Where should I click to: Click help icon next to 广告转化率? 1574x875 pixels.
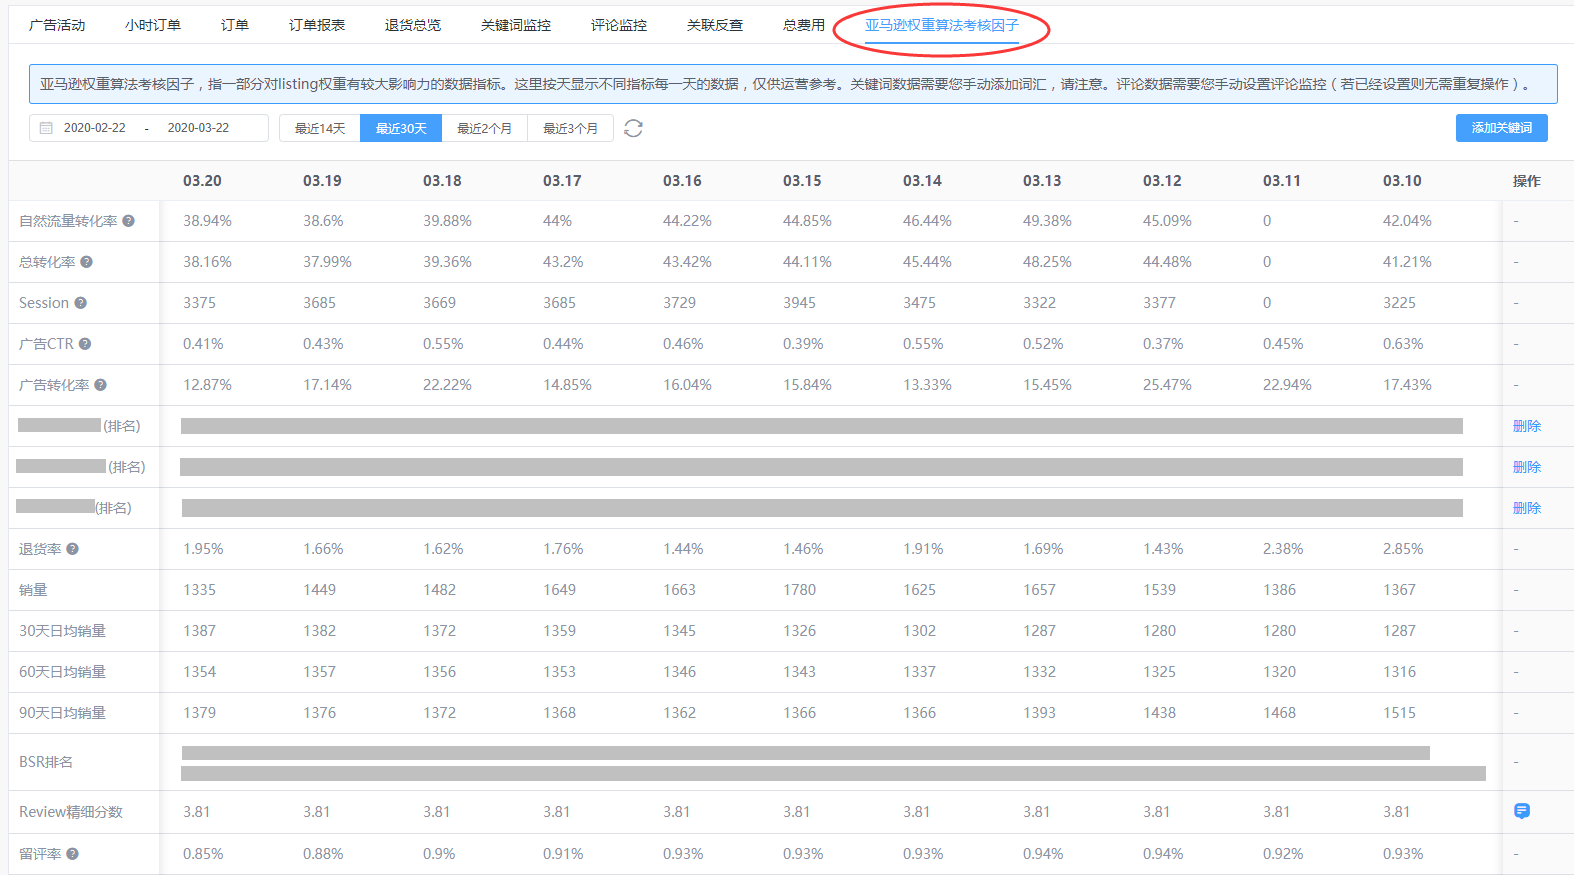pyautogui.click(x=101, y=385)
